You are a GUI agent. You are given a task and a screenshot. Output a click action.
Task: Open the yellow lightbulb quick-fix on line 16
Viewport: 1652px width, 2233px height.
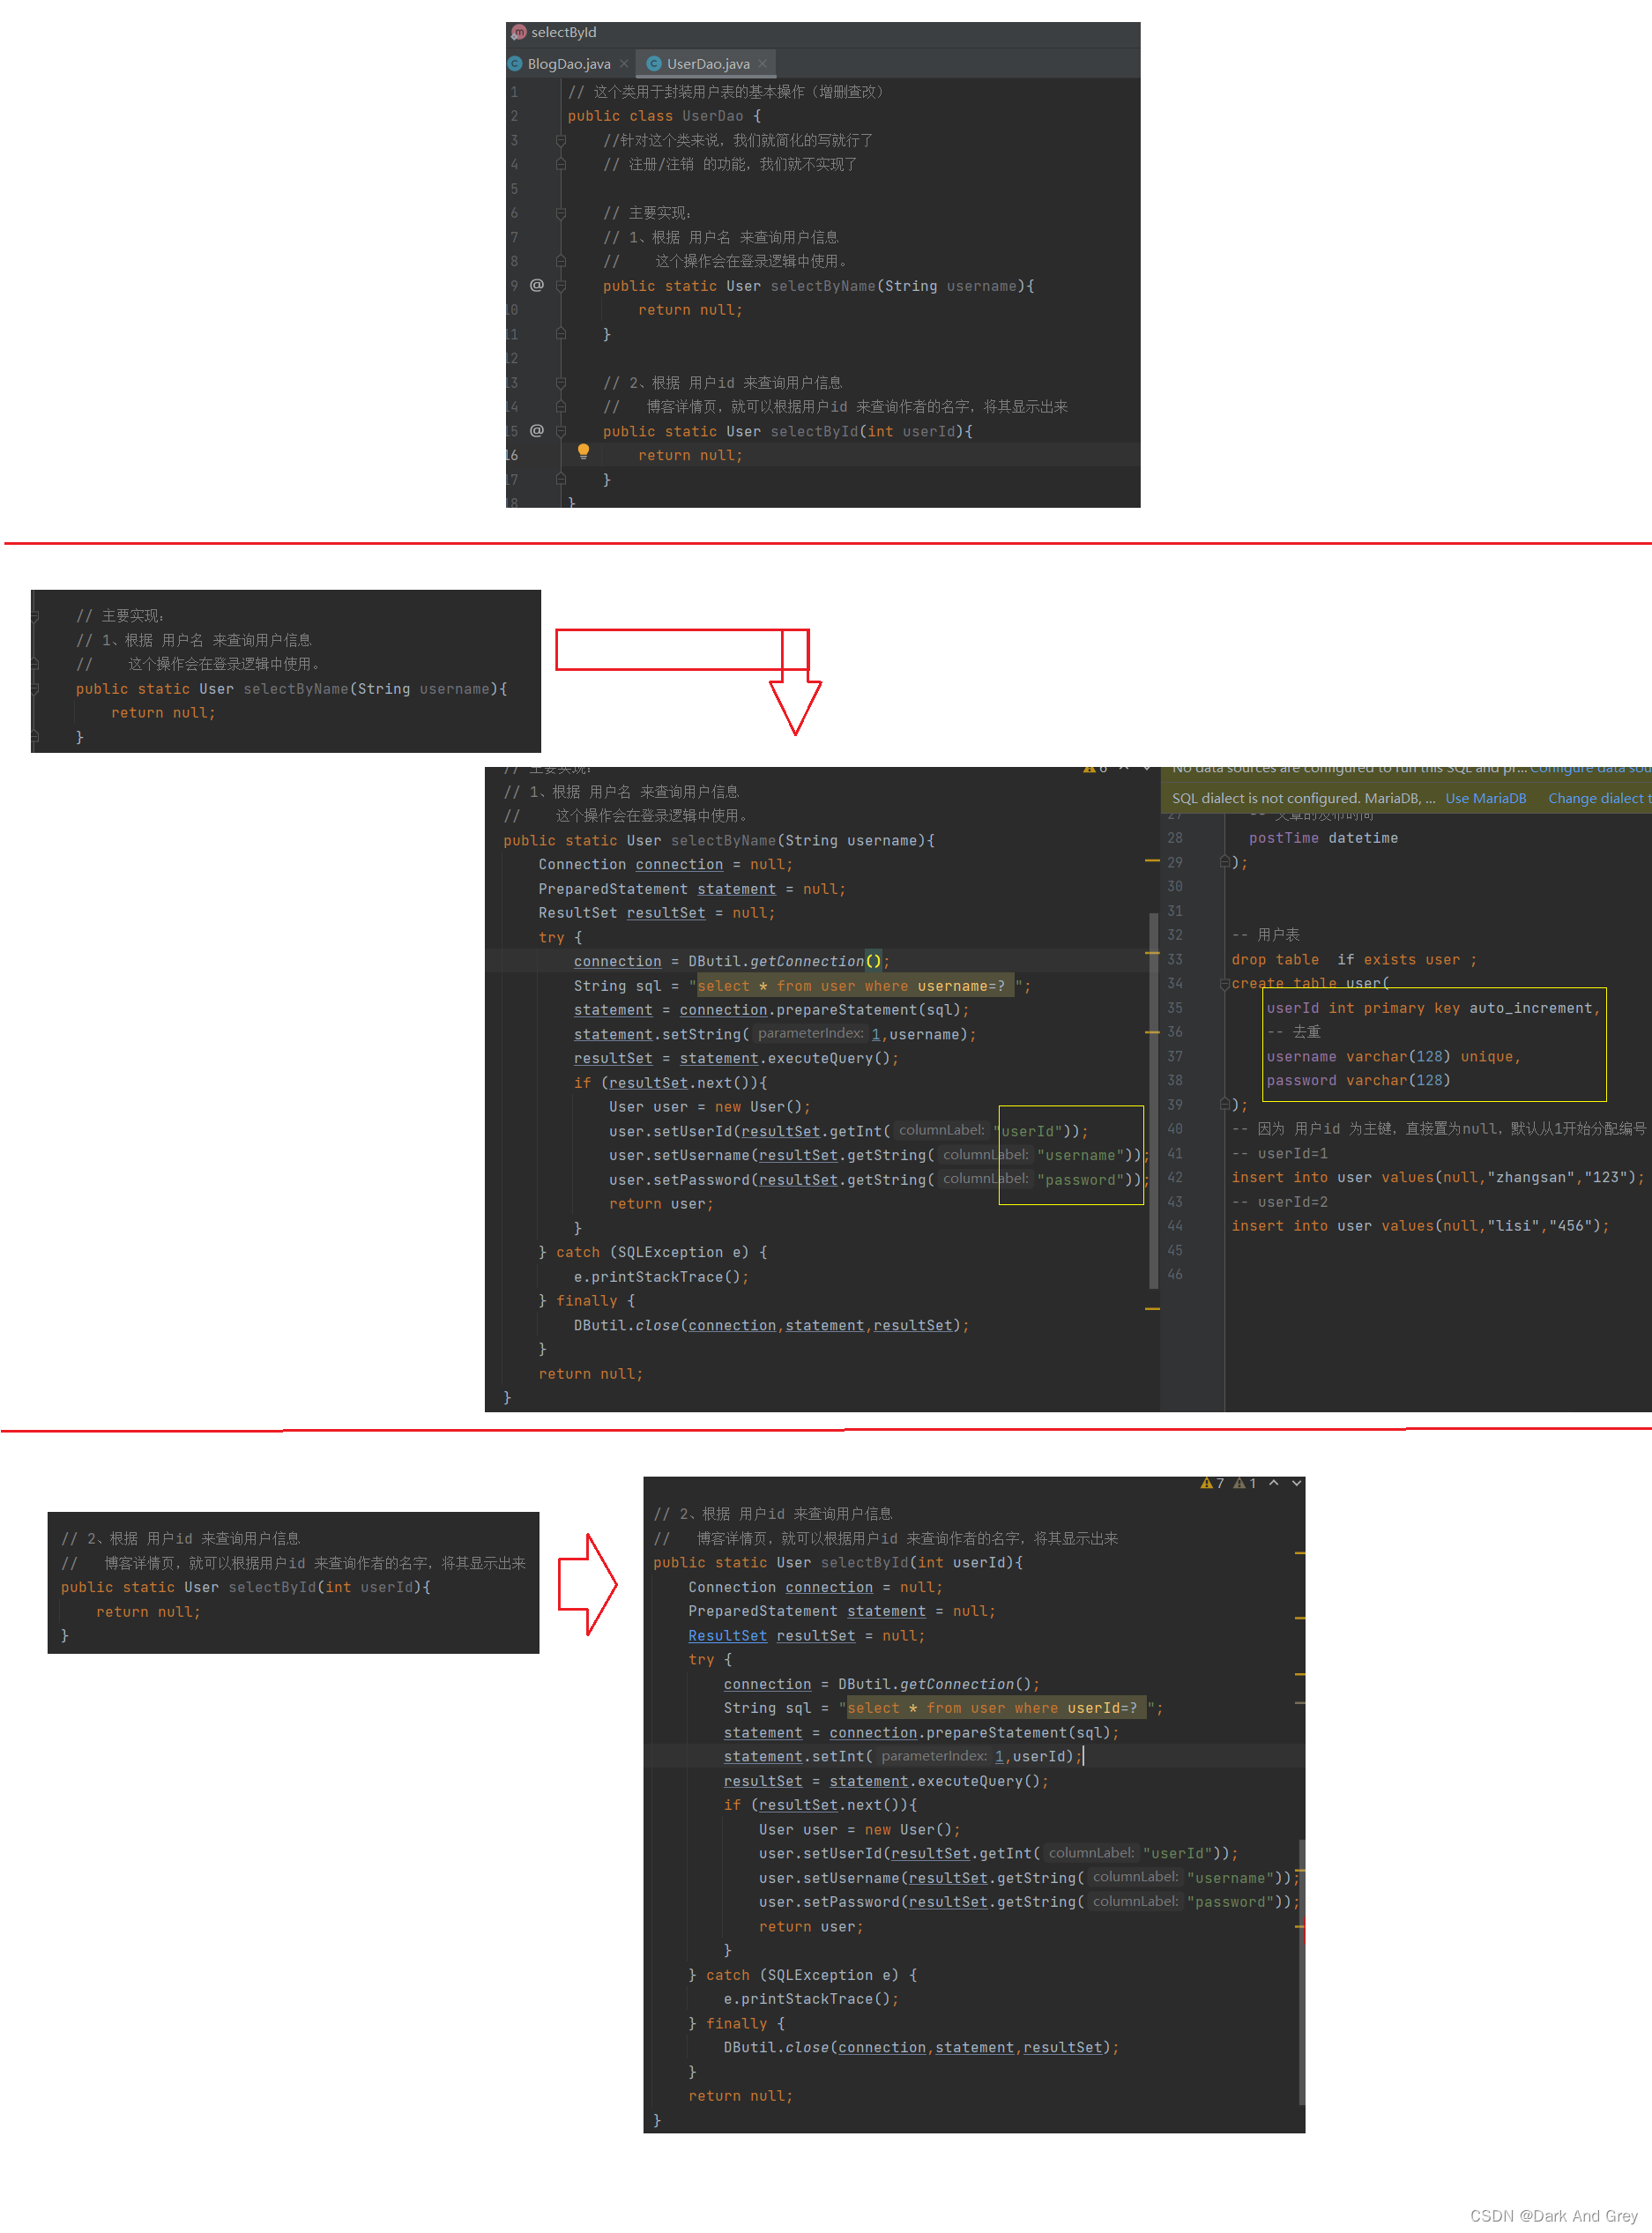pos(584,452)
